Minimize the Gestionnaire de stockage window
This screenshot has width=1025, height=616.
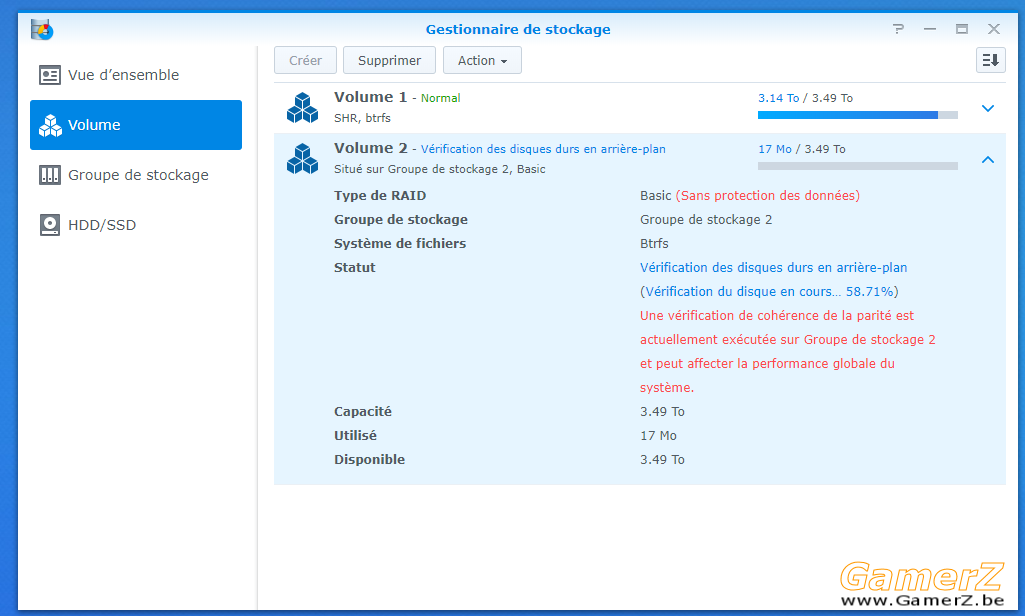coord(930,29)
